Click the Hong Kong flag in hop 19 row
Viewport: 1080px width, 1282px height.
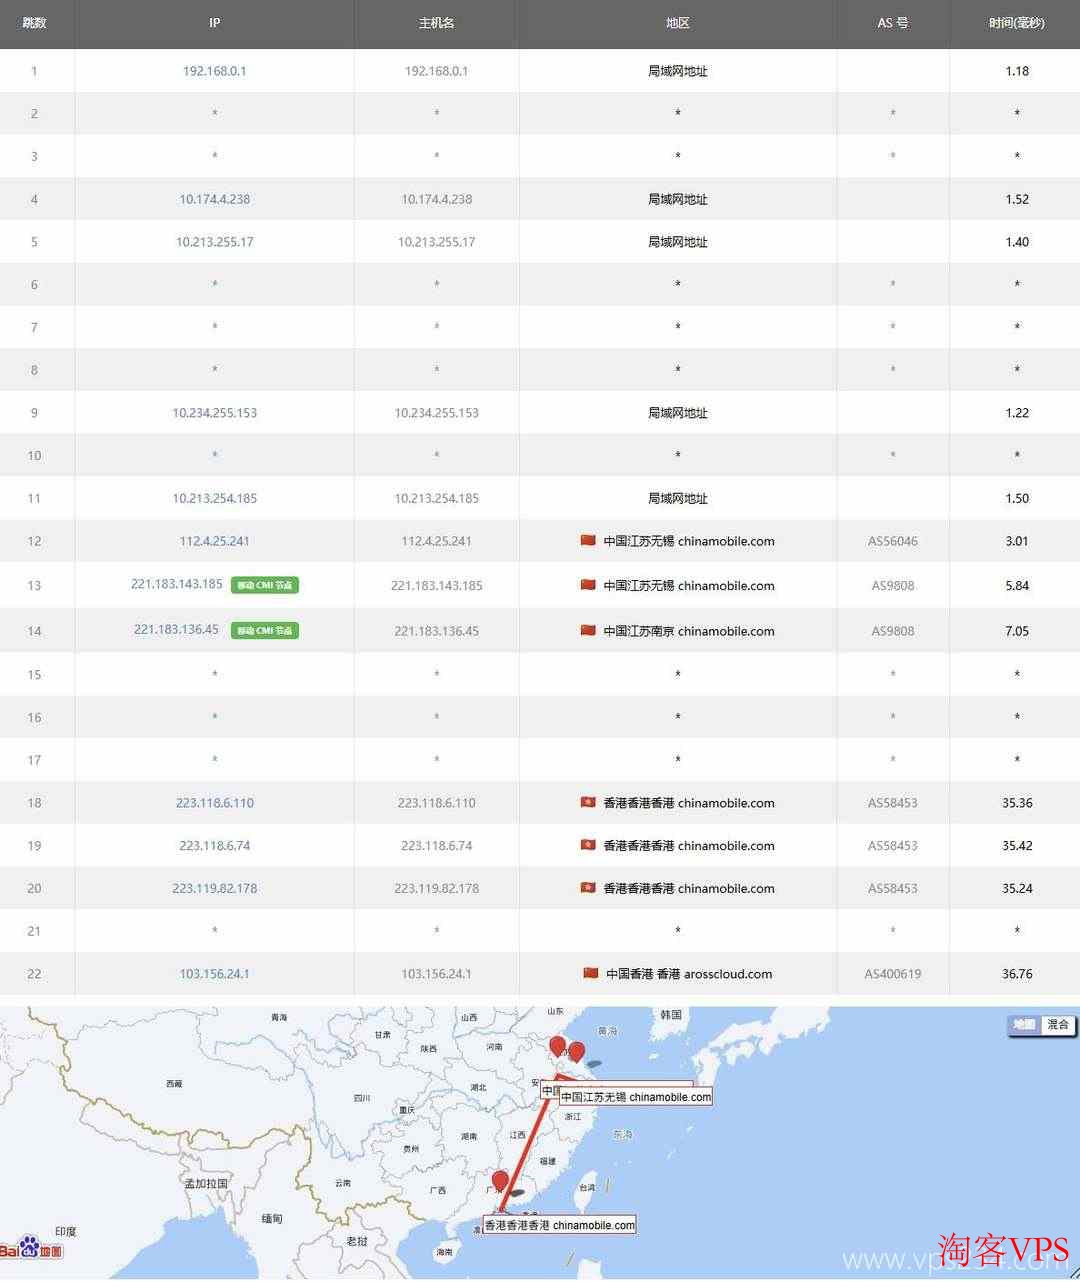point(588,845)
